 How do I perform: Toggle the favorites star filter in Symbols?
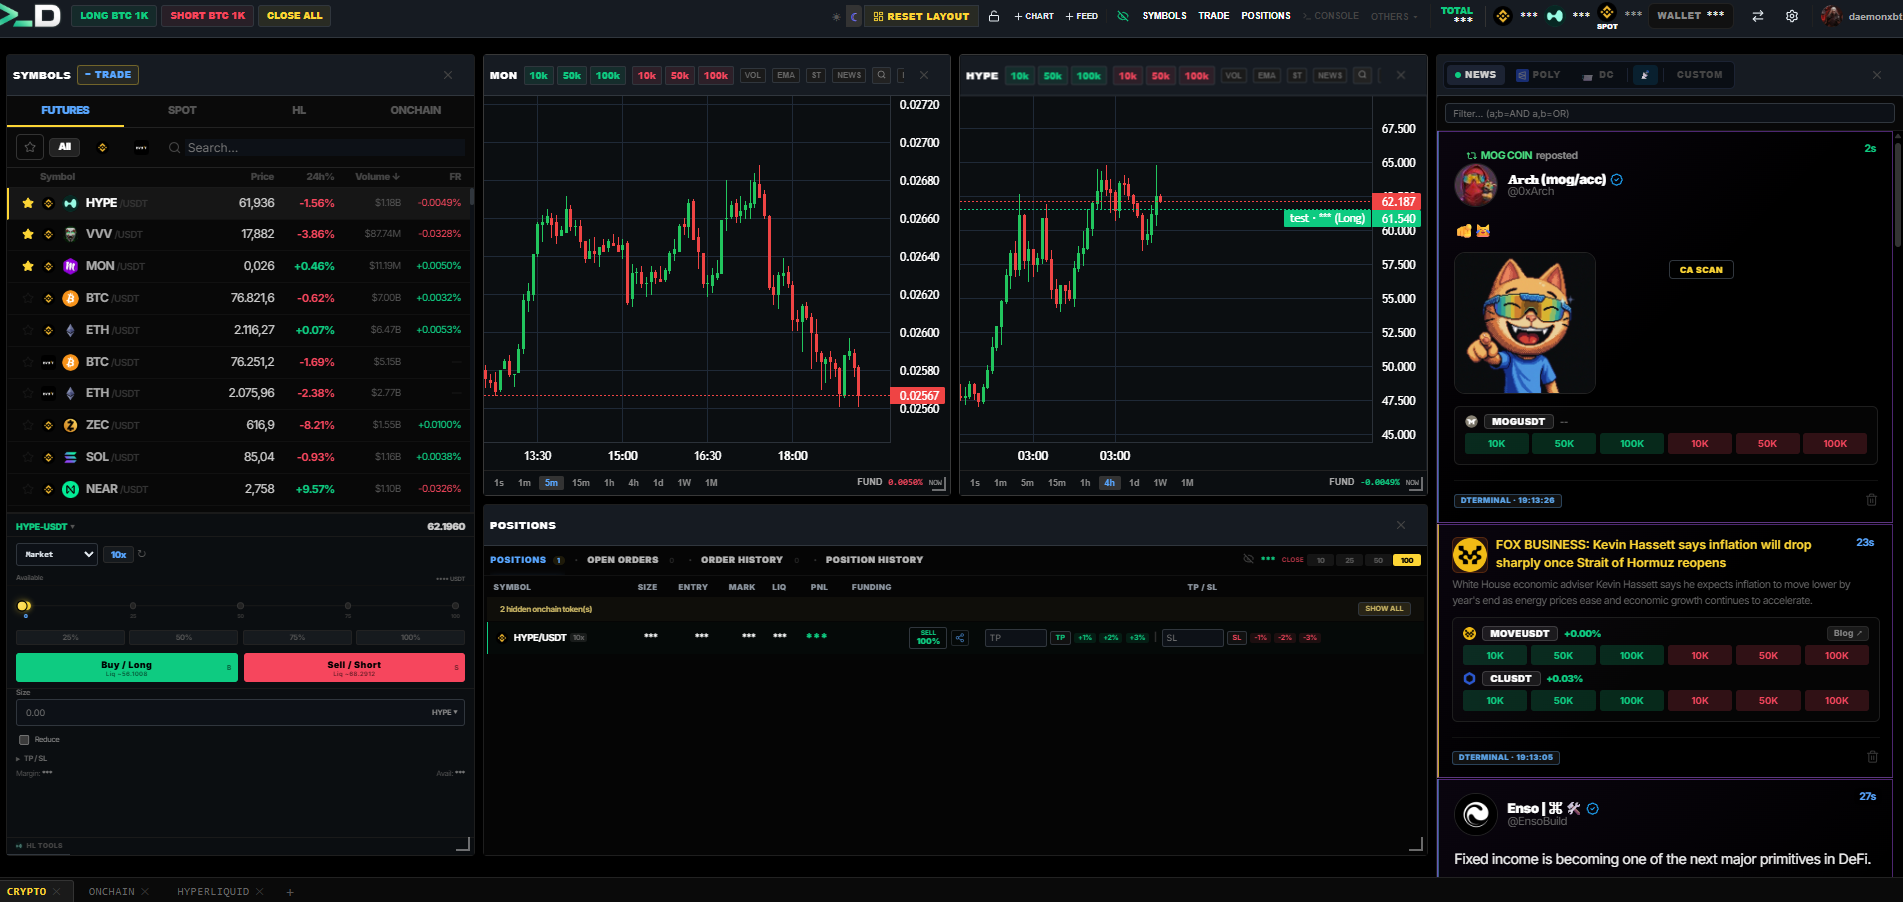[x=30, y=147]
